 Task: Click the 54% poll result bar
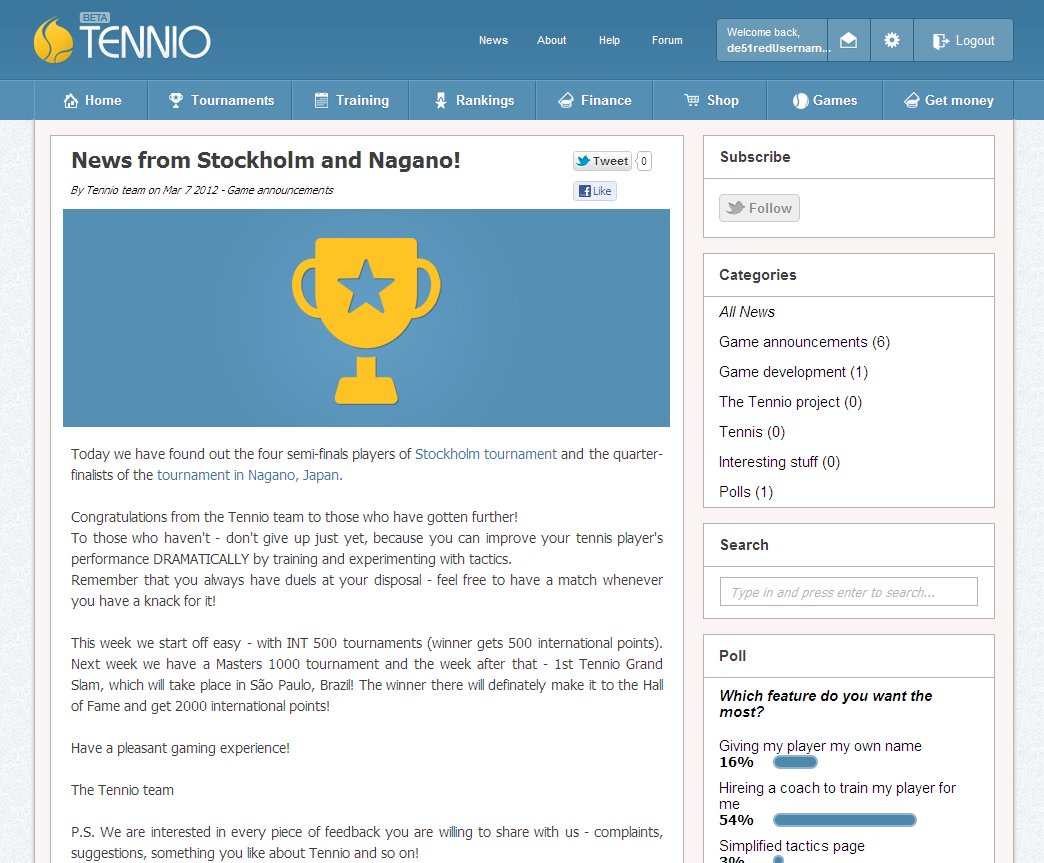(x=845, y=820)
